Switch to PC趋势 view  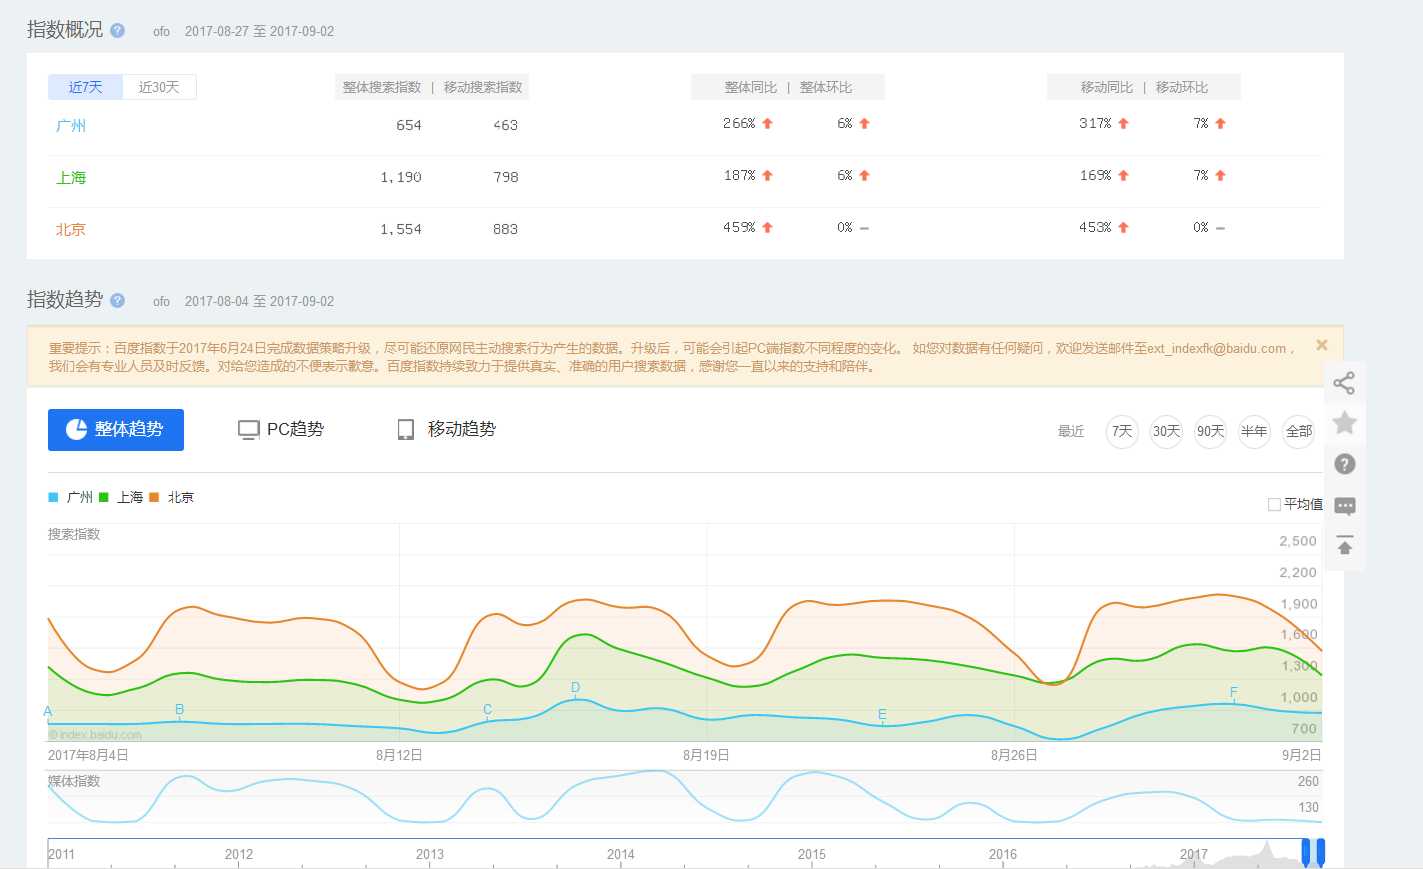pos(281,429)
